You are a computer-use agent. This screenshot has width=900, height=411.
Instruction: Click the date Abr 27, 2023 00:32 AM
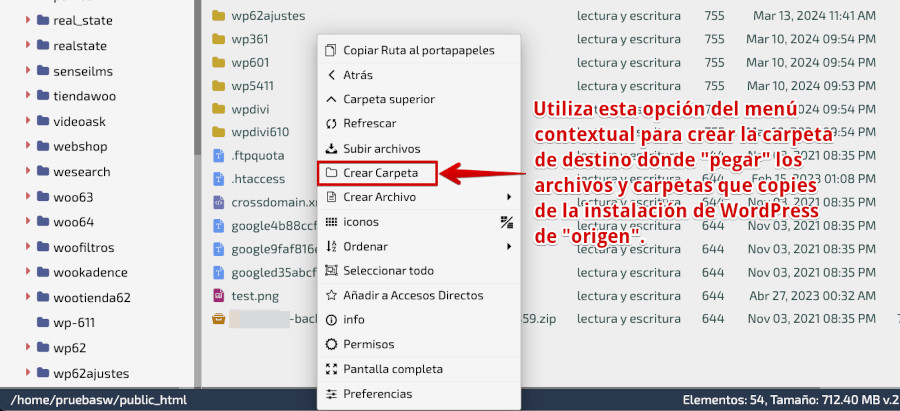[x=812, y=296]
